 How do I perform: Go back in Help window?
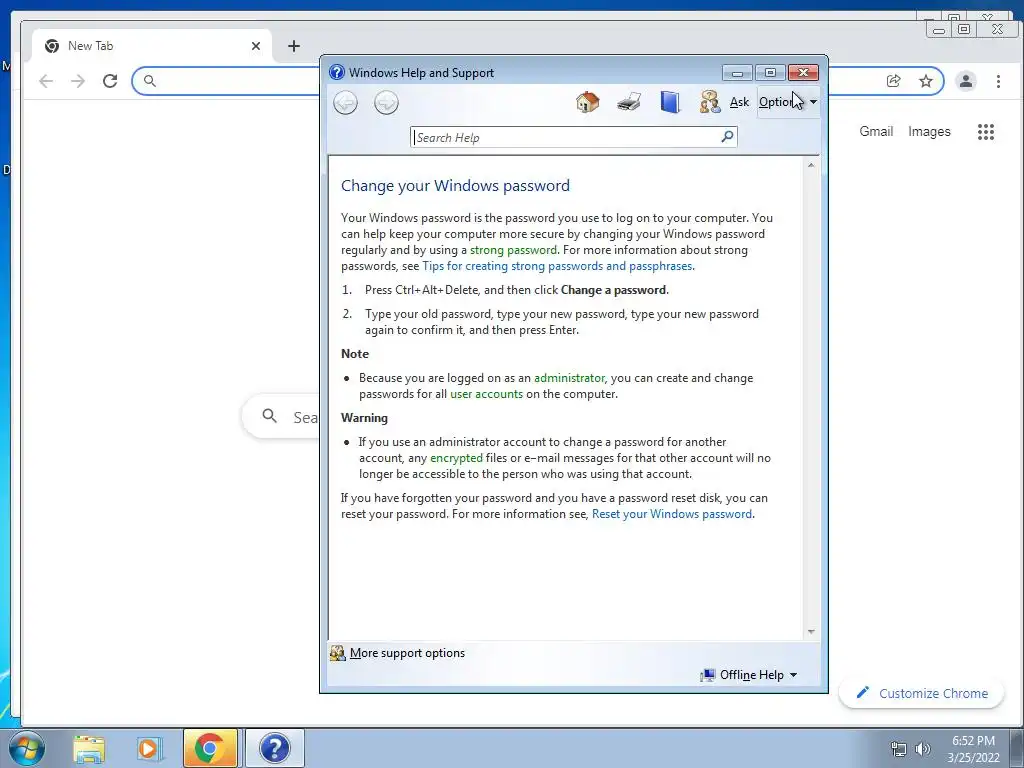345,103
